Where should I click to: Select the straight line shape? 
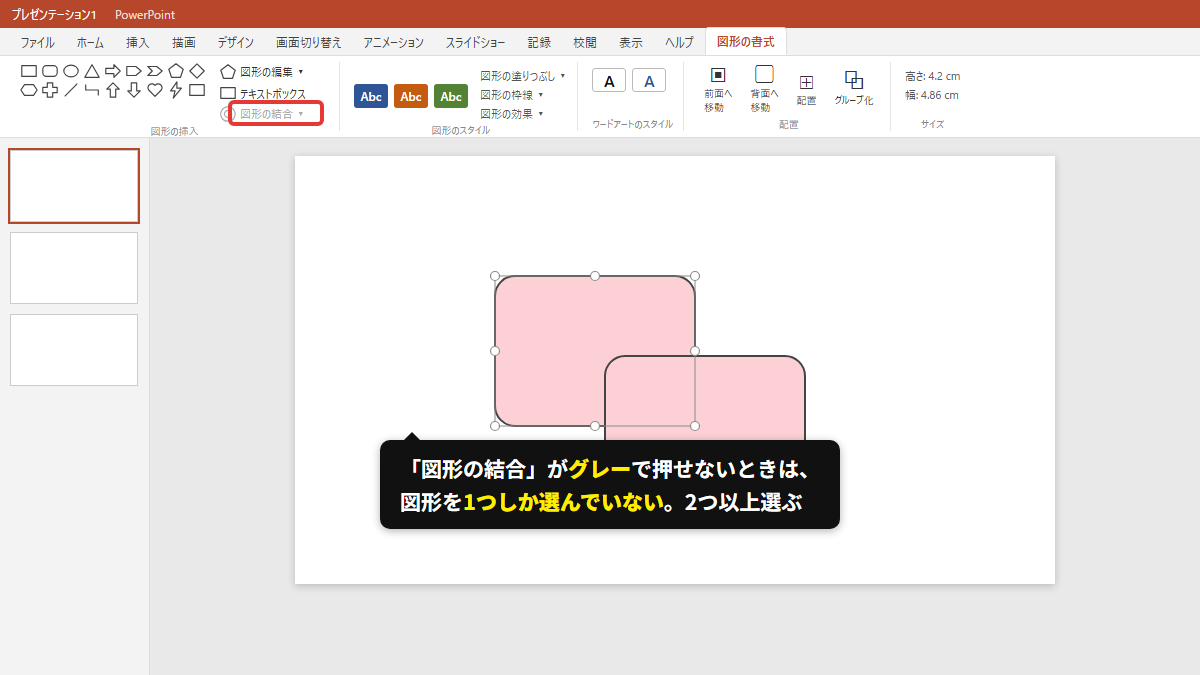tap(71, 90)
